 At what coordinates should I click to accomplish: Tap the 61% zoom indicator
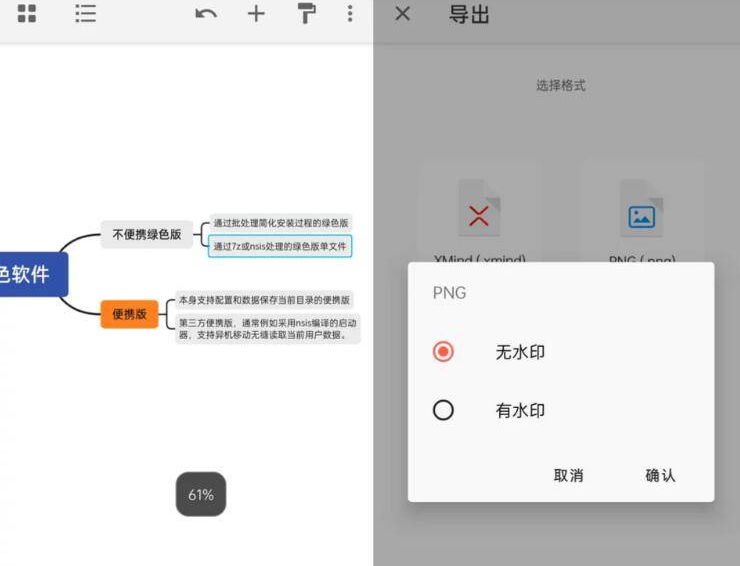point(201,494)
